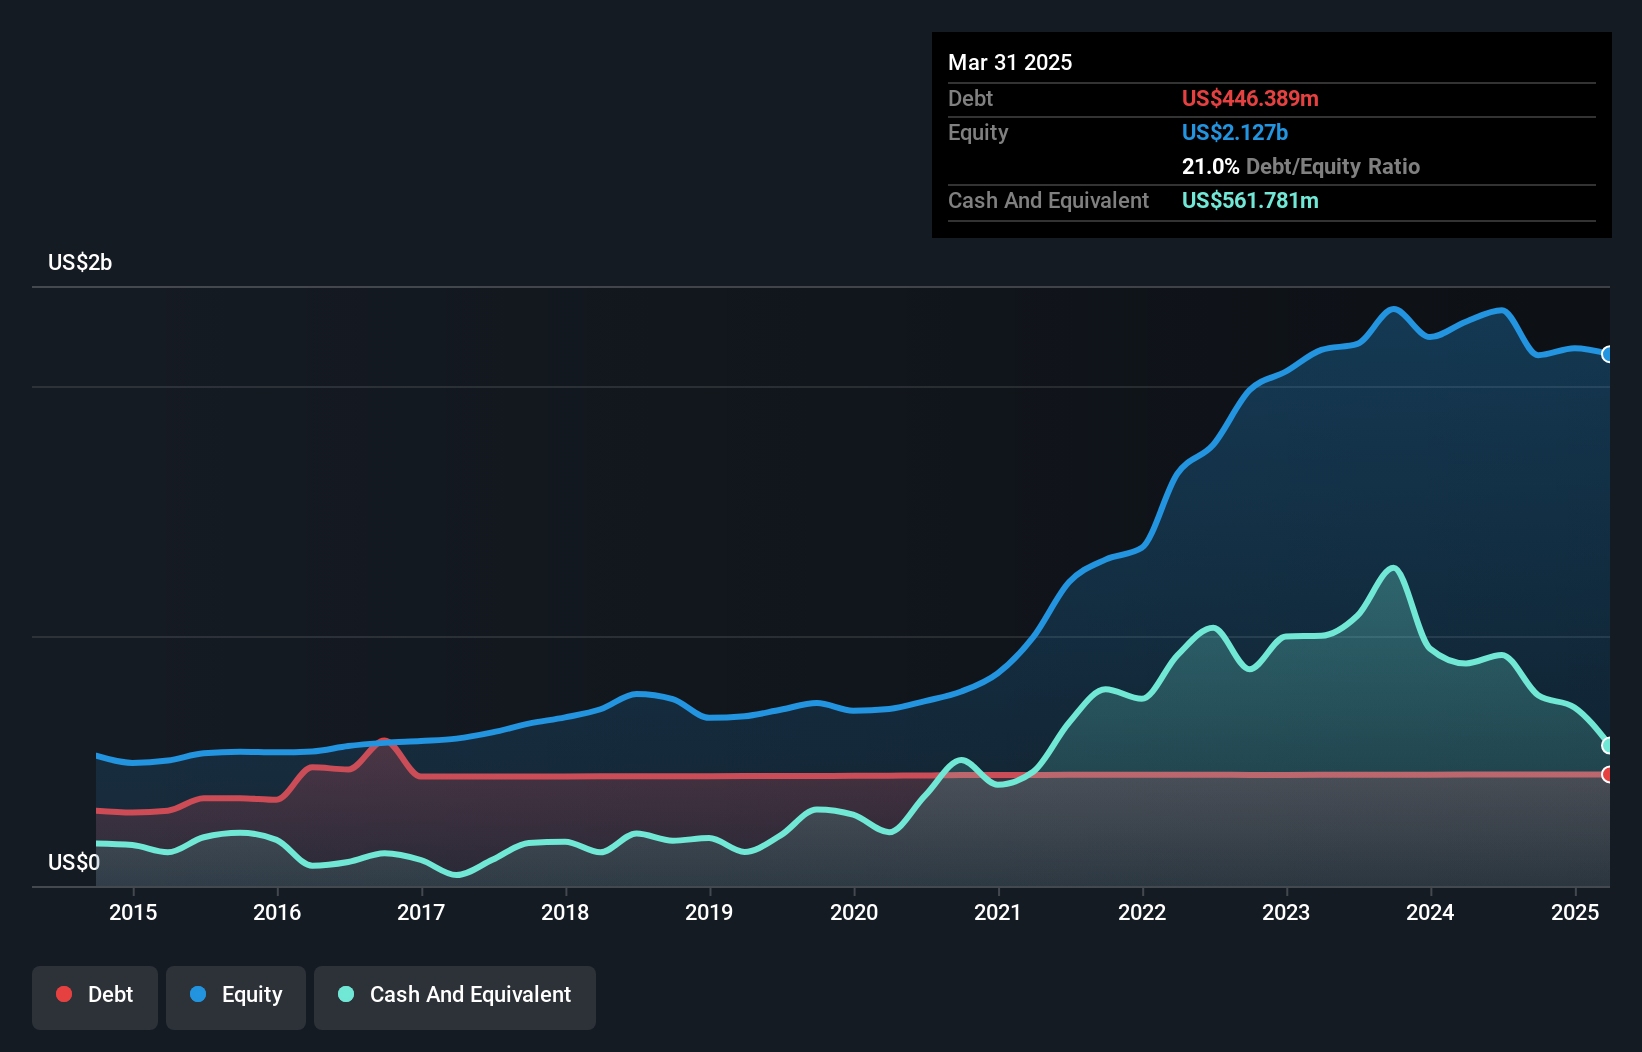1642x1052 pixels.
Task: Click the red Debt legend dot
Action: [x=64, y=994]
